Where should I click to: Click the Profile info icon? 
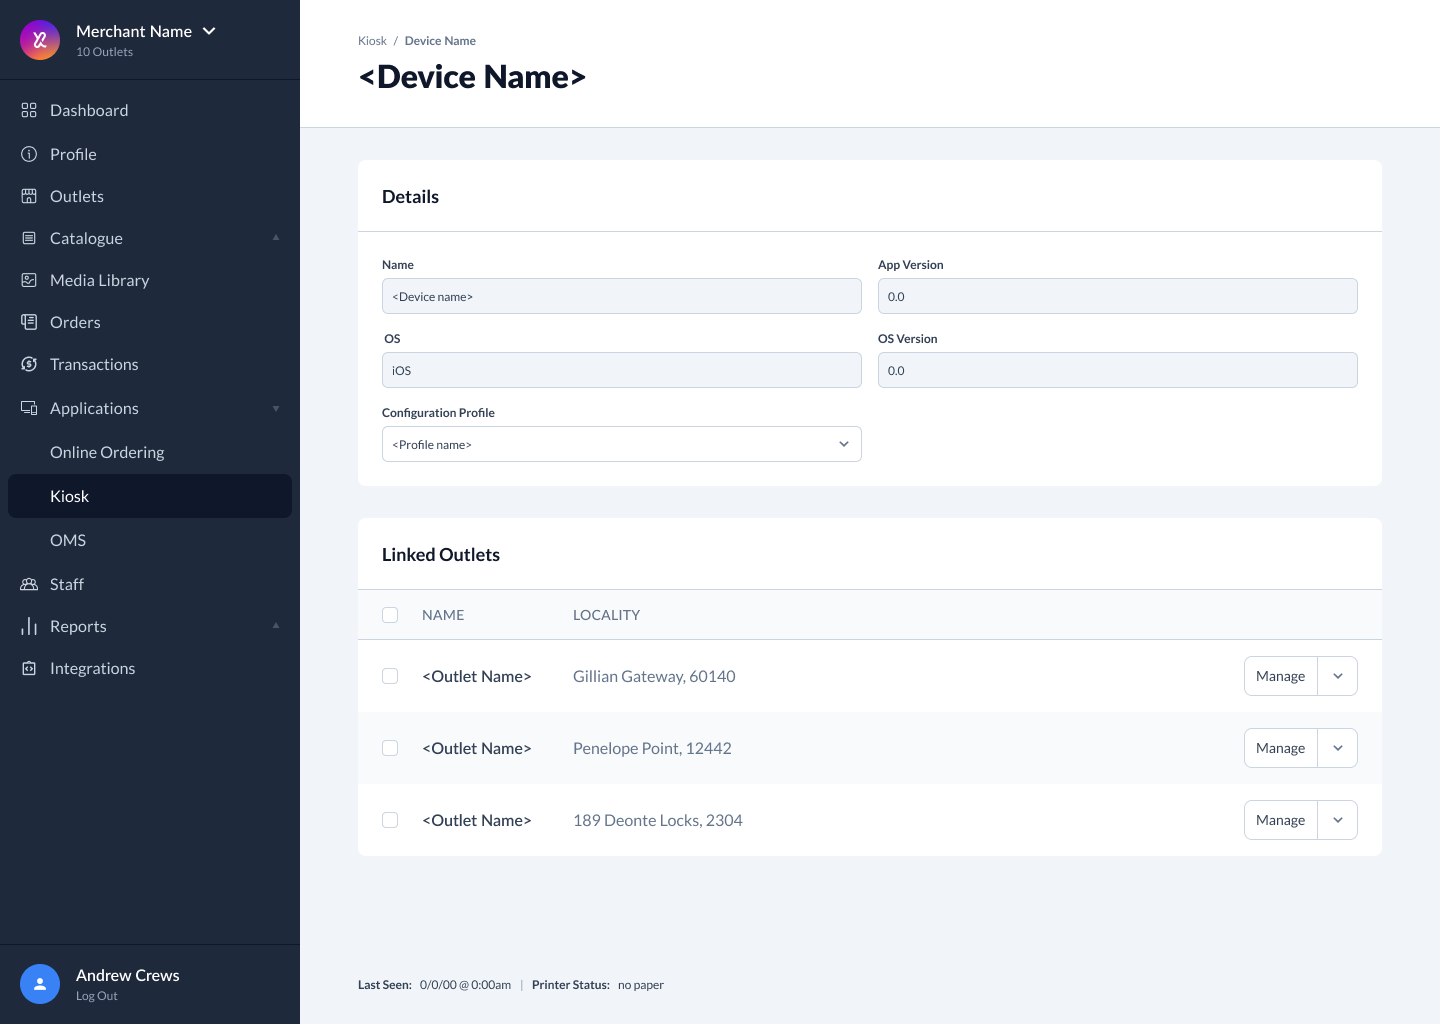[x=29, y=154]
